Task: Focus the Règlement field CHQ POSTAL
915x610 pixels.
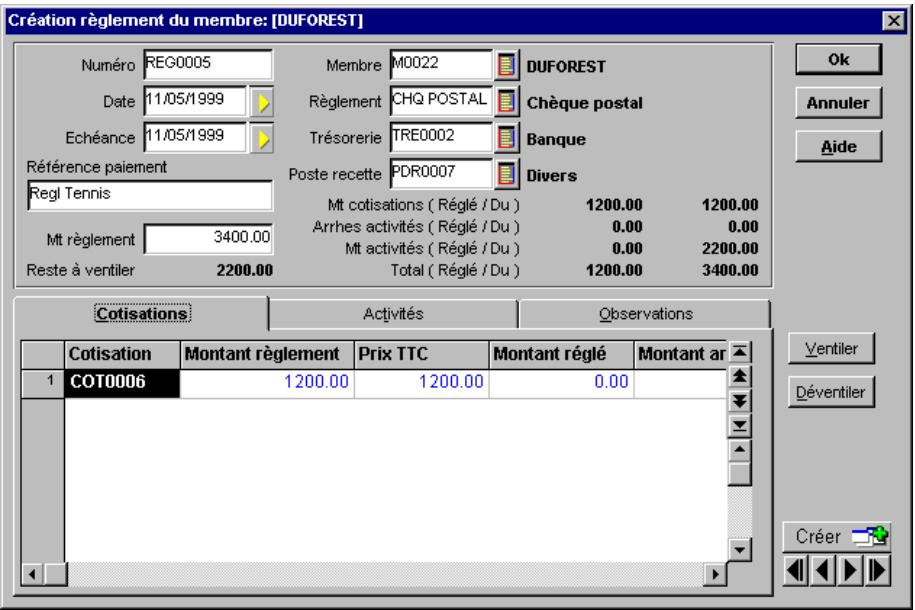Action: click(442, 101)
